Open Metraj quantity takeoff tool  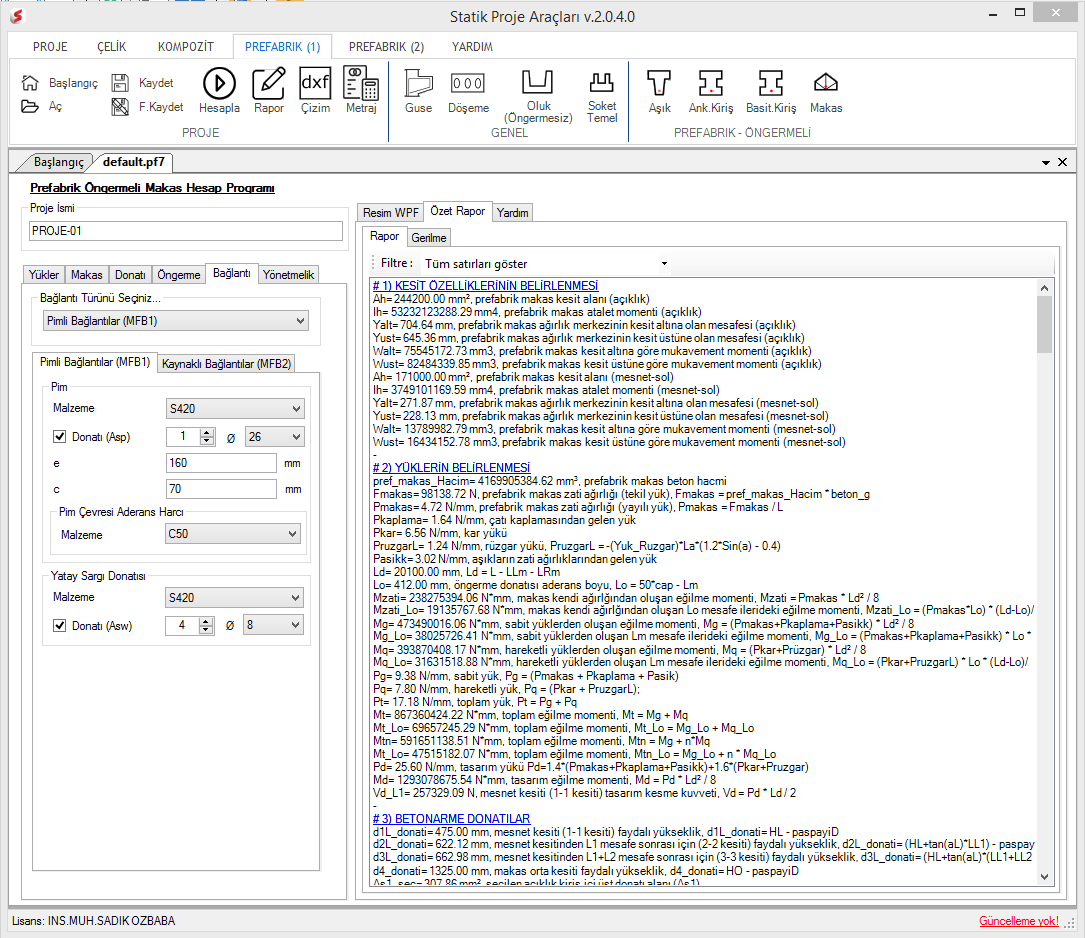361,91
